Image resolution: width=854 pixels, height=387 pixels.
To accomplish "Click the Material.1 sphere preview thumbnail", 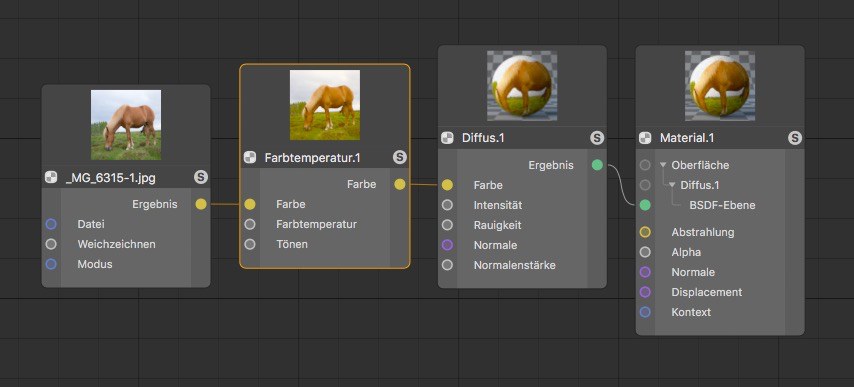I will pos(720,85).
